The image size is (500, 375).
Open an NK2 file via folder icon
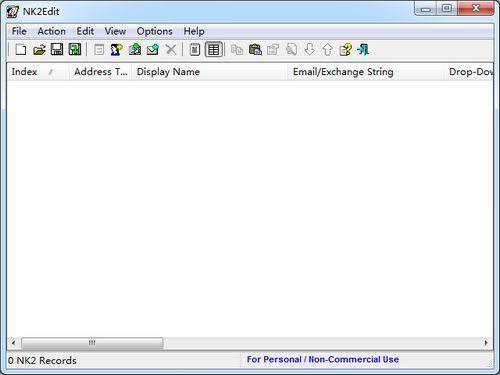click(x=39, y=50)
